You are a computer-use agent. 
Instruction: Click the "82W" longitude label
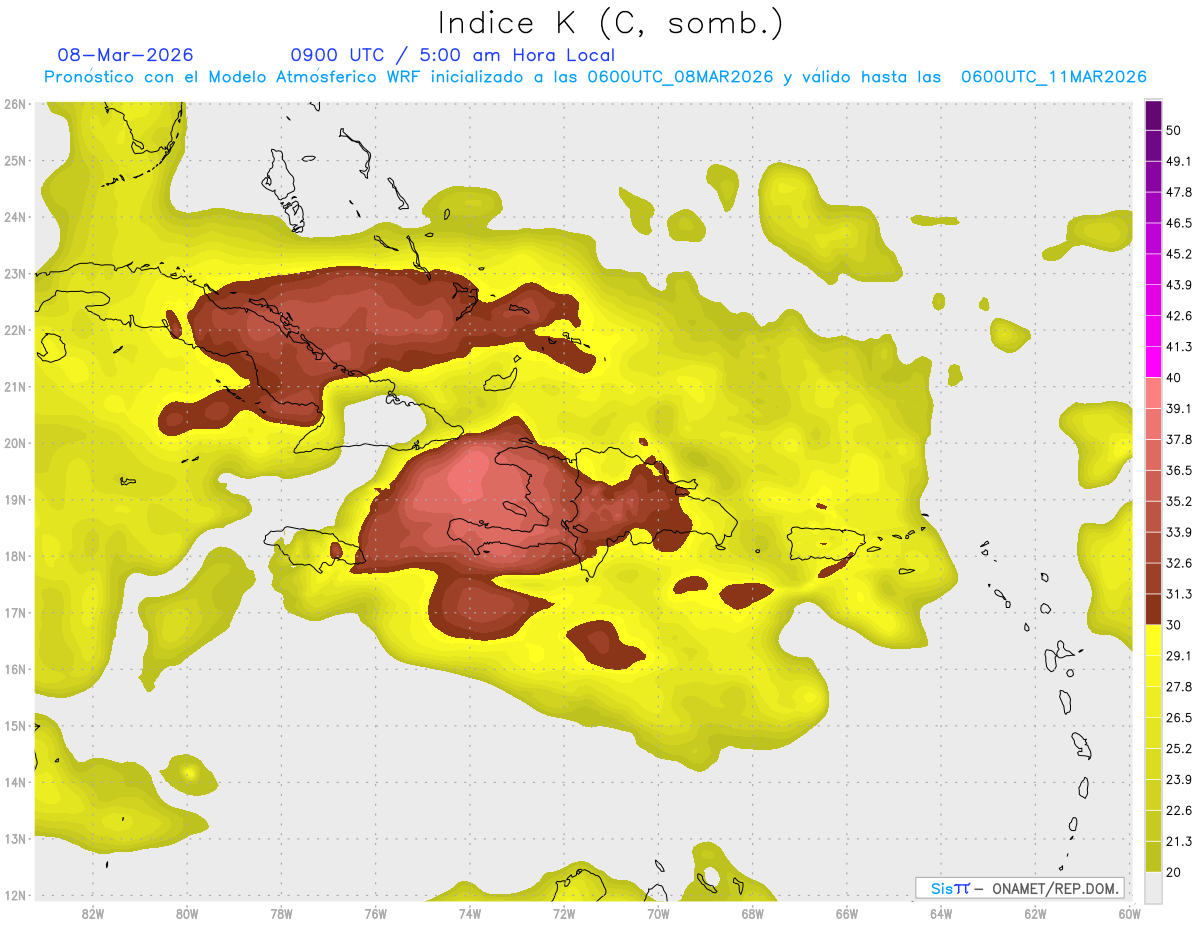[93, 913]
